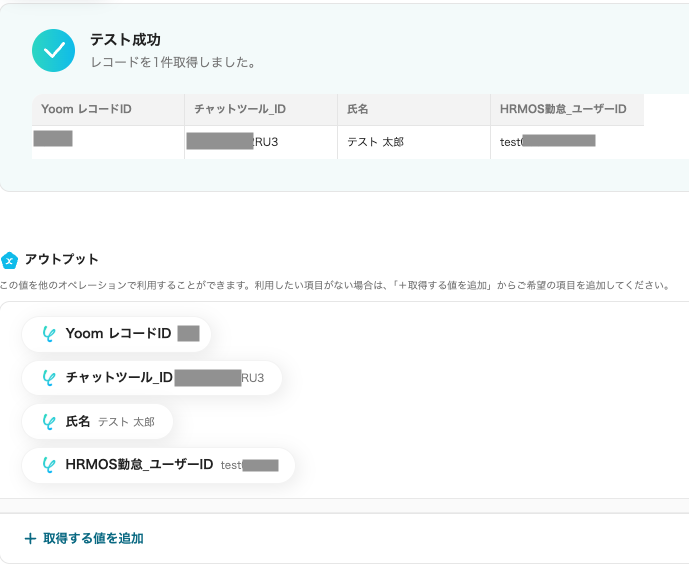Click the アウトプット heading text
The width and height of the screenshot is (689, 571).
(62, 259)
